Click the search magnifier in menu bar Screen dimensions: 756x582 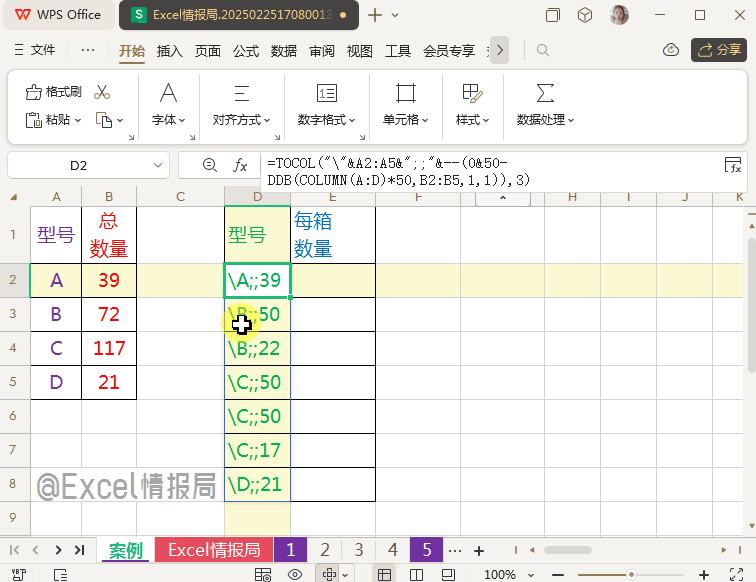pos(543,50)
